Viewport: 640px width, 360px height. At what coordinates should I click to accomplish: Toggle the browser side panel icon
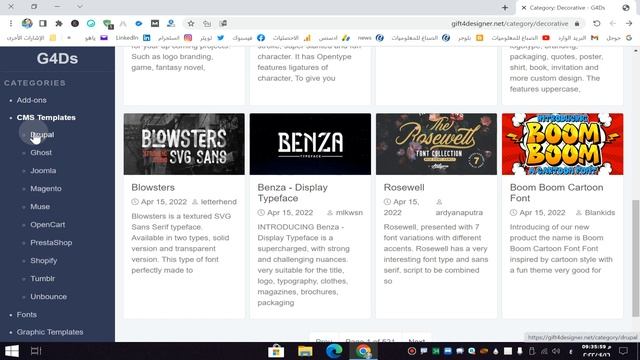coord(43,24)
